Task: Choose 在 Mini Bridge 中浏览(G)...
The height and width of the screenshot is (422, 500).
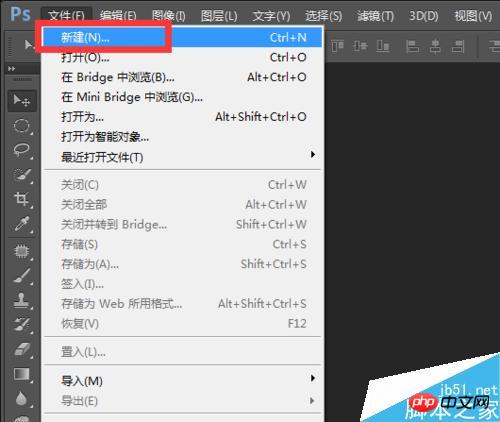Action: click(182, 97)
